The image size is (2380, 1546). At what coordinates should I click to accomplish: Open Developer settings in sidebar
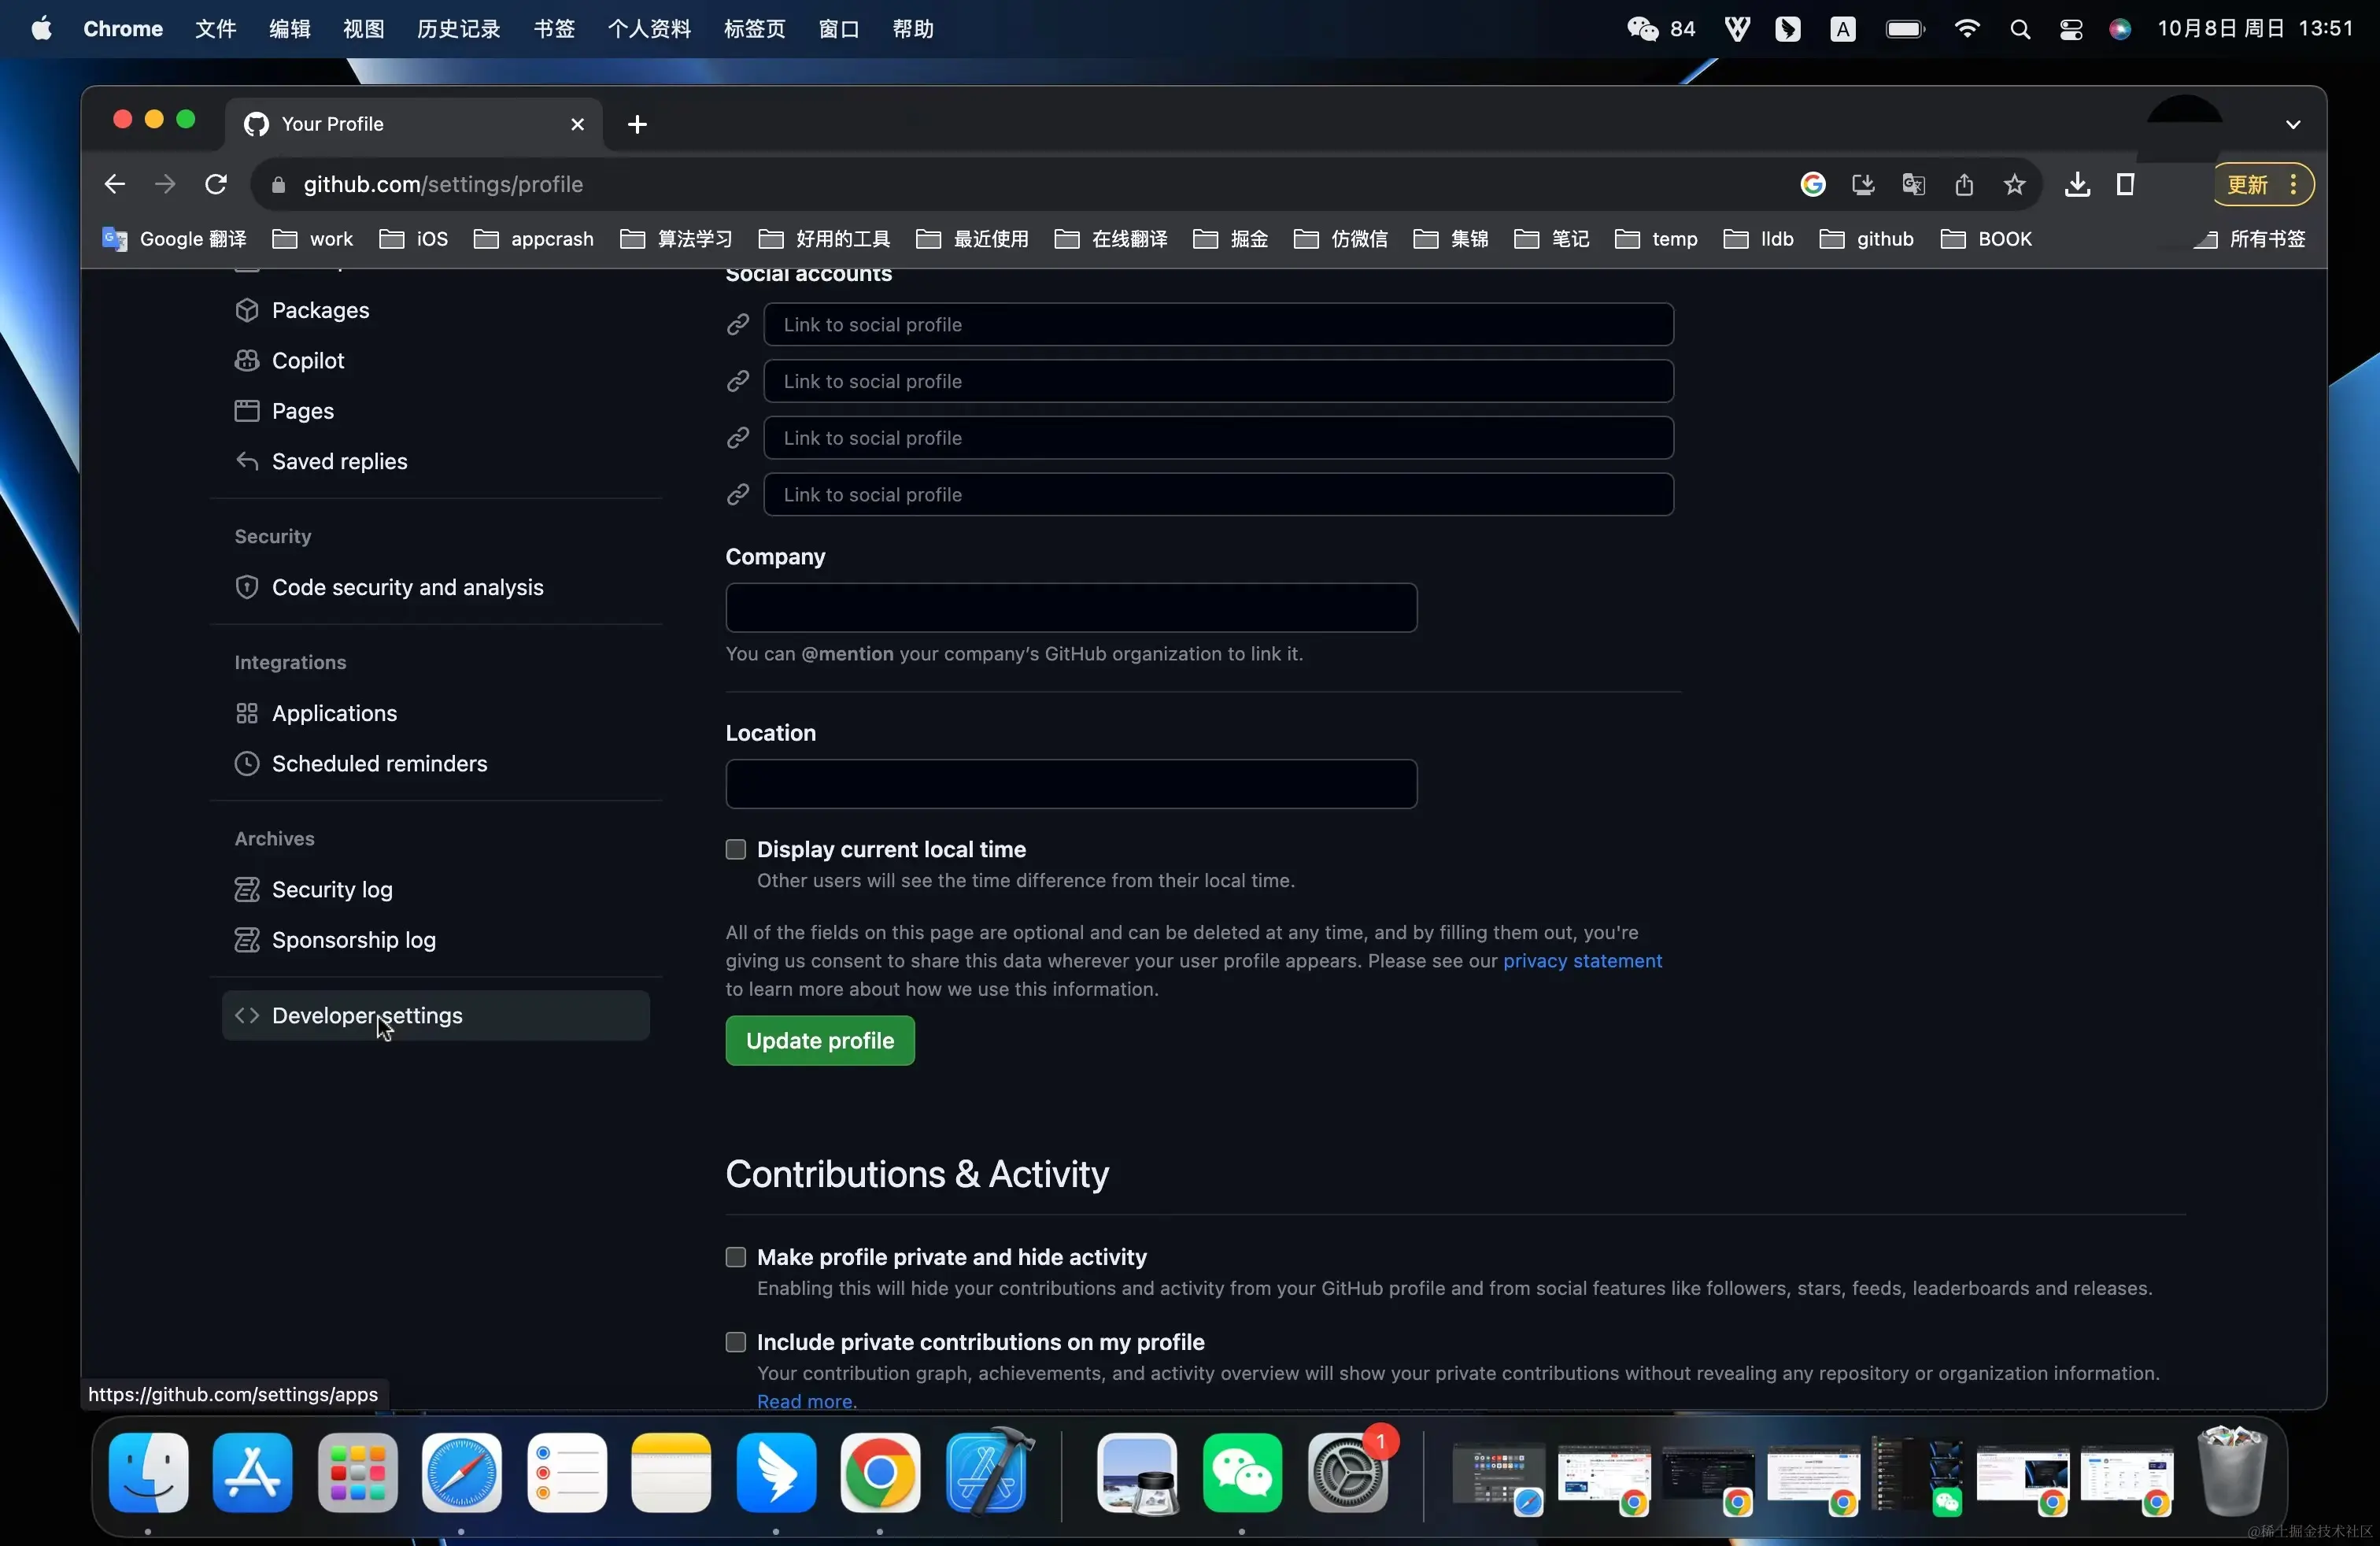[367, 1016]
